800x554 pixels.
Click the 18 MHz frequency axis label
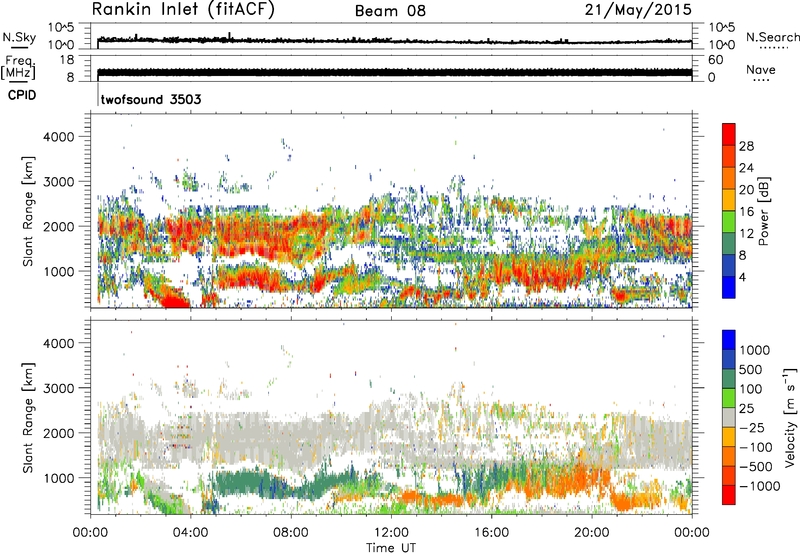click(67, 60)
